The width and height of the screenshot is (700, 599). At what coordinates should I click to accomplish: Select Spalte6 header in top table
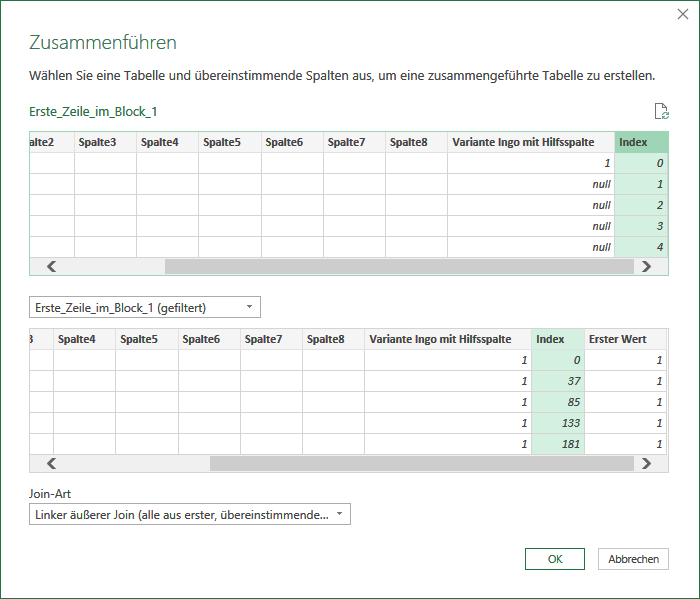pyautogui.click(x=292, y=142)
